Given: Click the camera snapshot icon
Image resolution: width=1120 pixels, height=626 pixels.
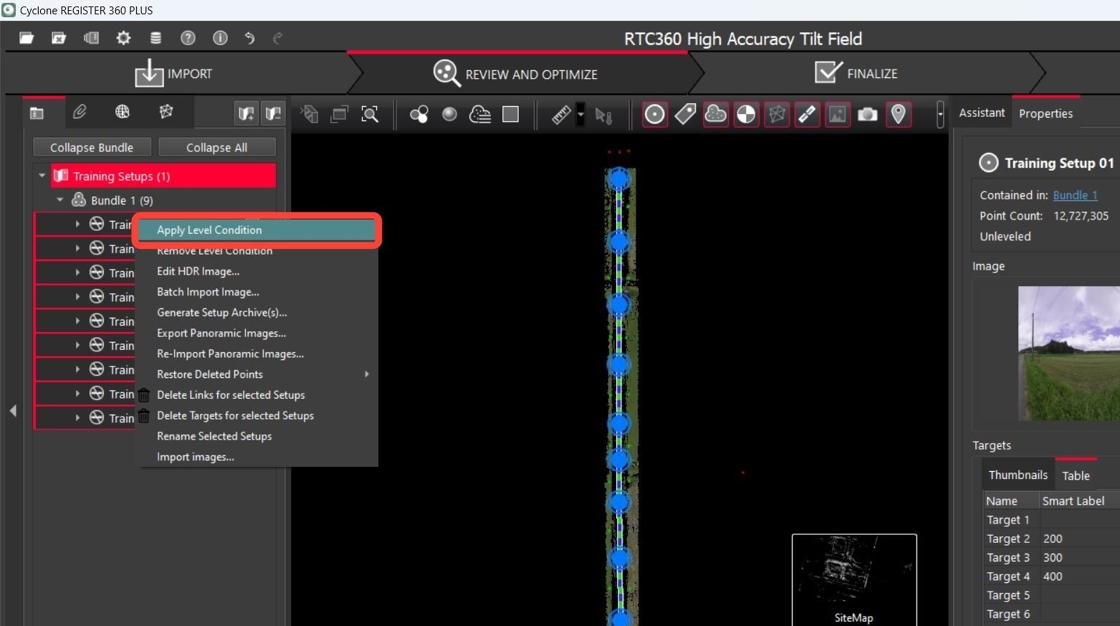Looking at the screenshot, I should click(x=868, y=114).
